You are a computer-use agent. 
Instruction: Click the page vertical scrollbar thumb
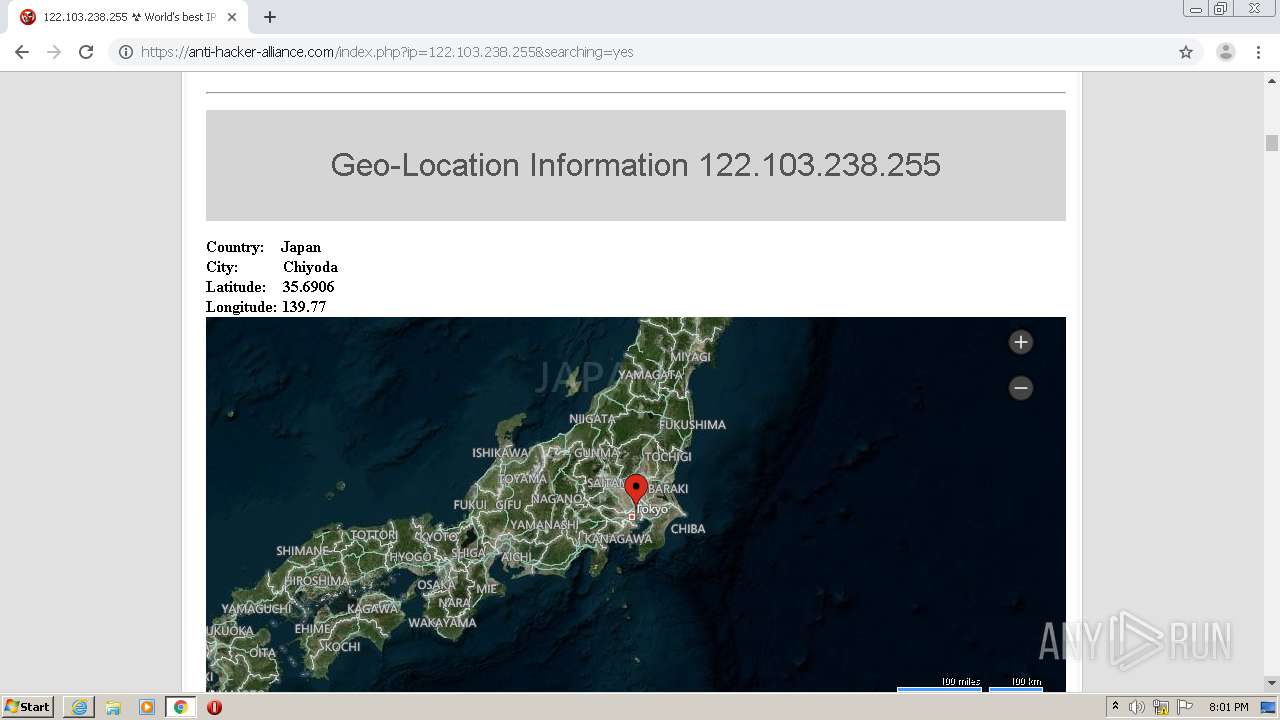[x=1272, y=143]
